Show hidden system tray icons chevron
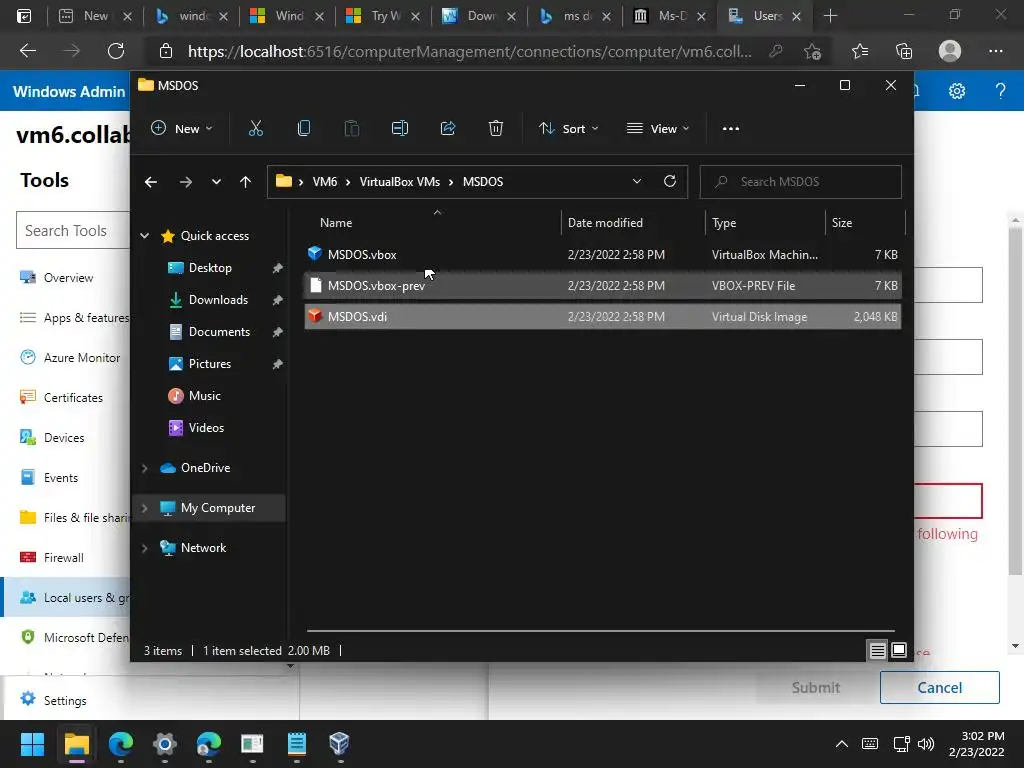 coord(842,744)
